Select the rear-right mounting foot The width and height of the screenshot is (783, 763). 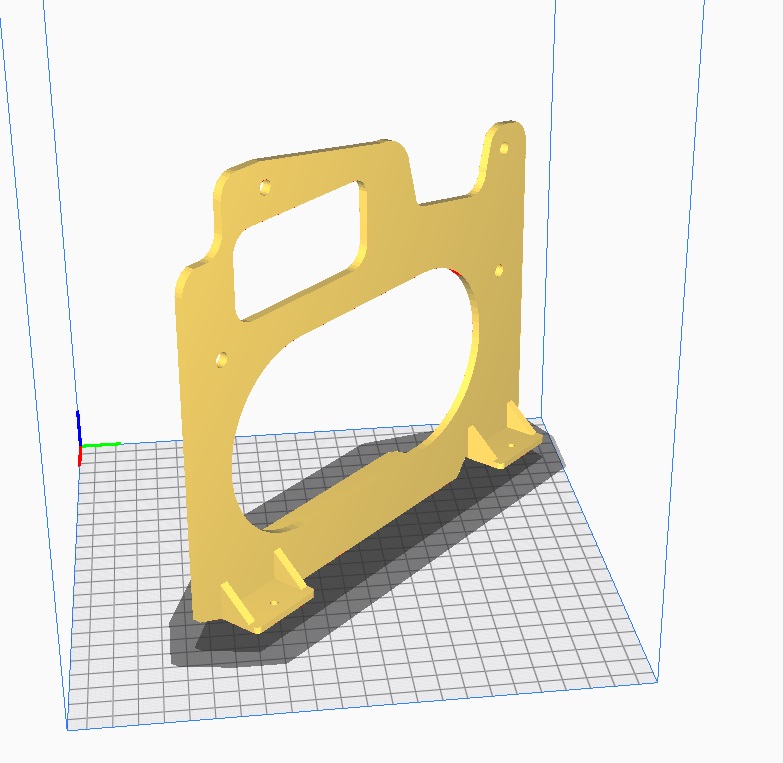click(505, 440)
